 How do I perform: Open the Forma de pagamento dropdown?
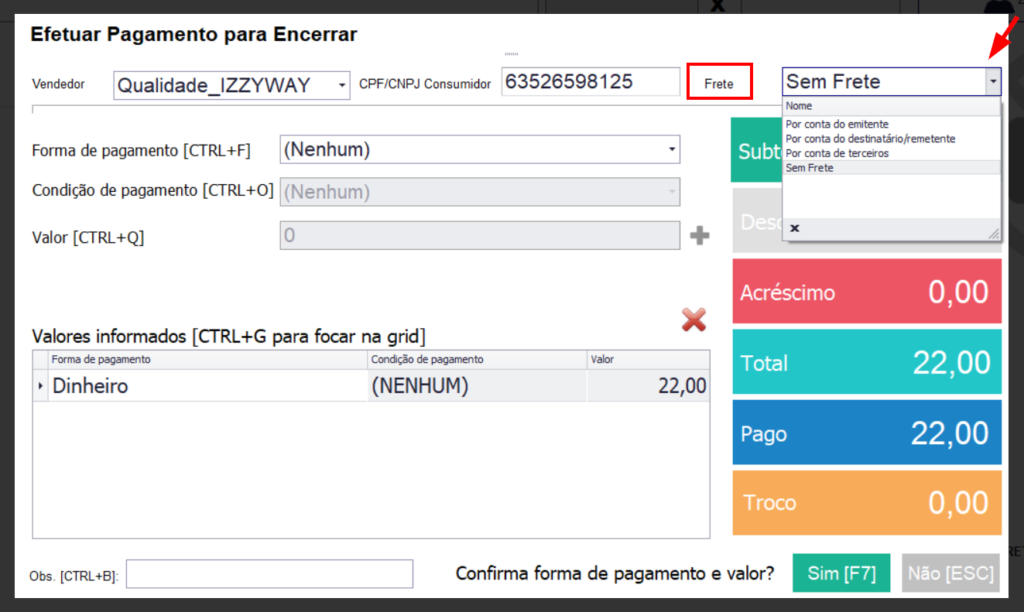(x=671, y=150)
